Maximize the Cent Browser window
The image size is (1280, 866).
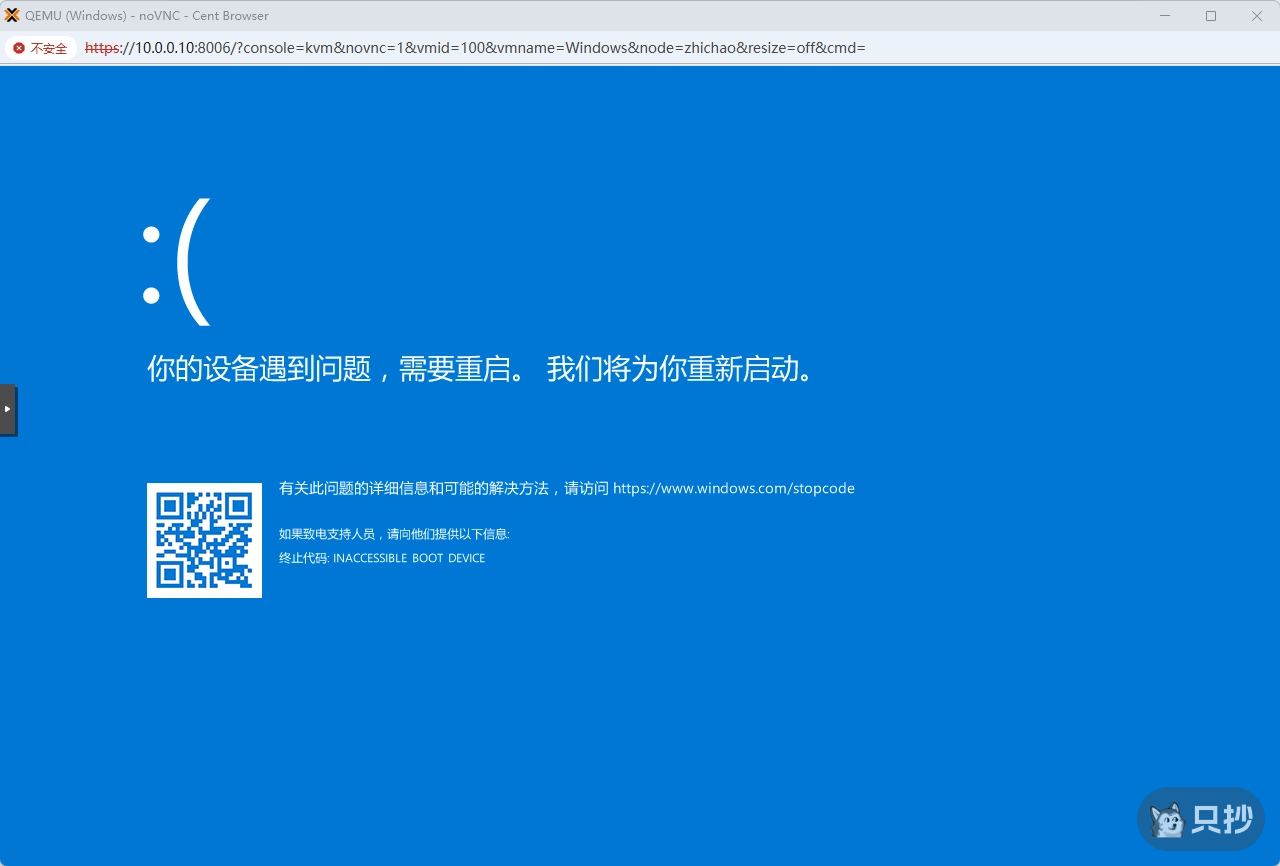1211,15
